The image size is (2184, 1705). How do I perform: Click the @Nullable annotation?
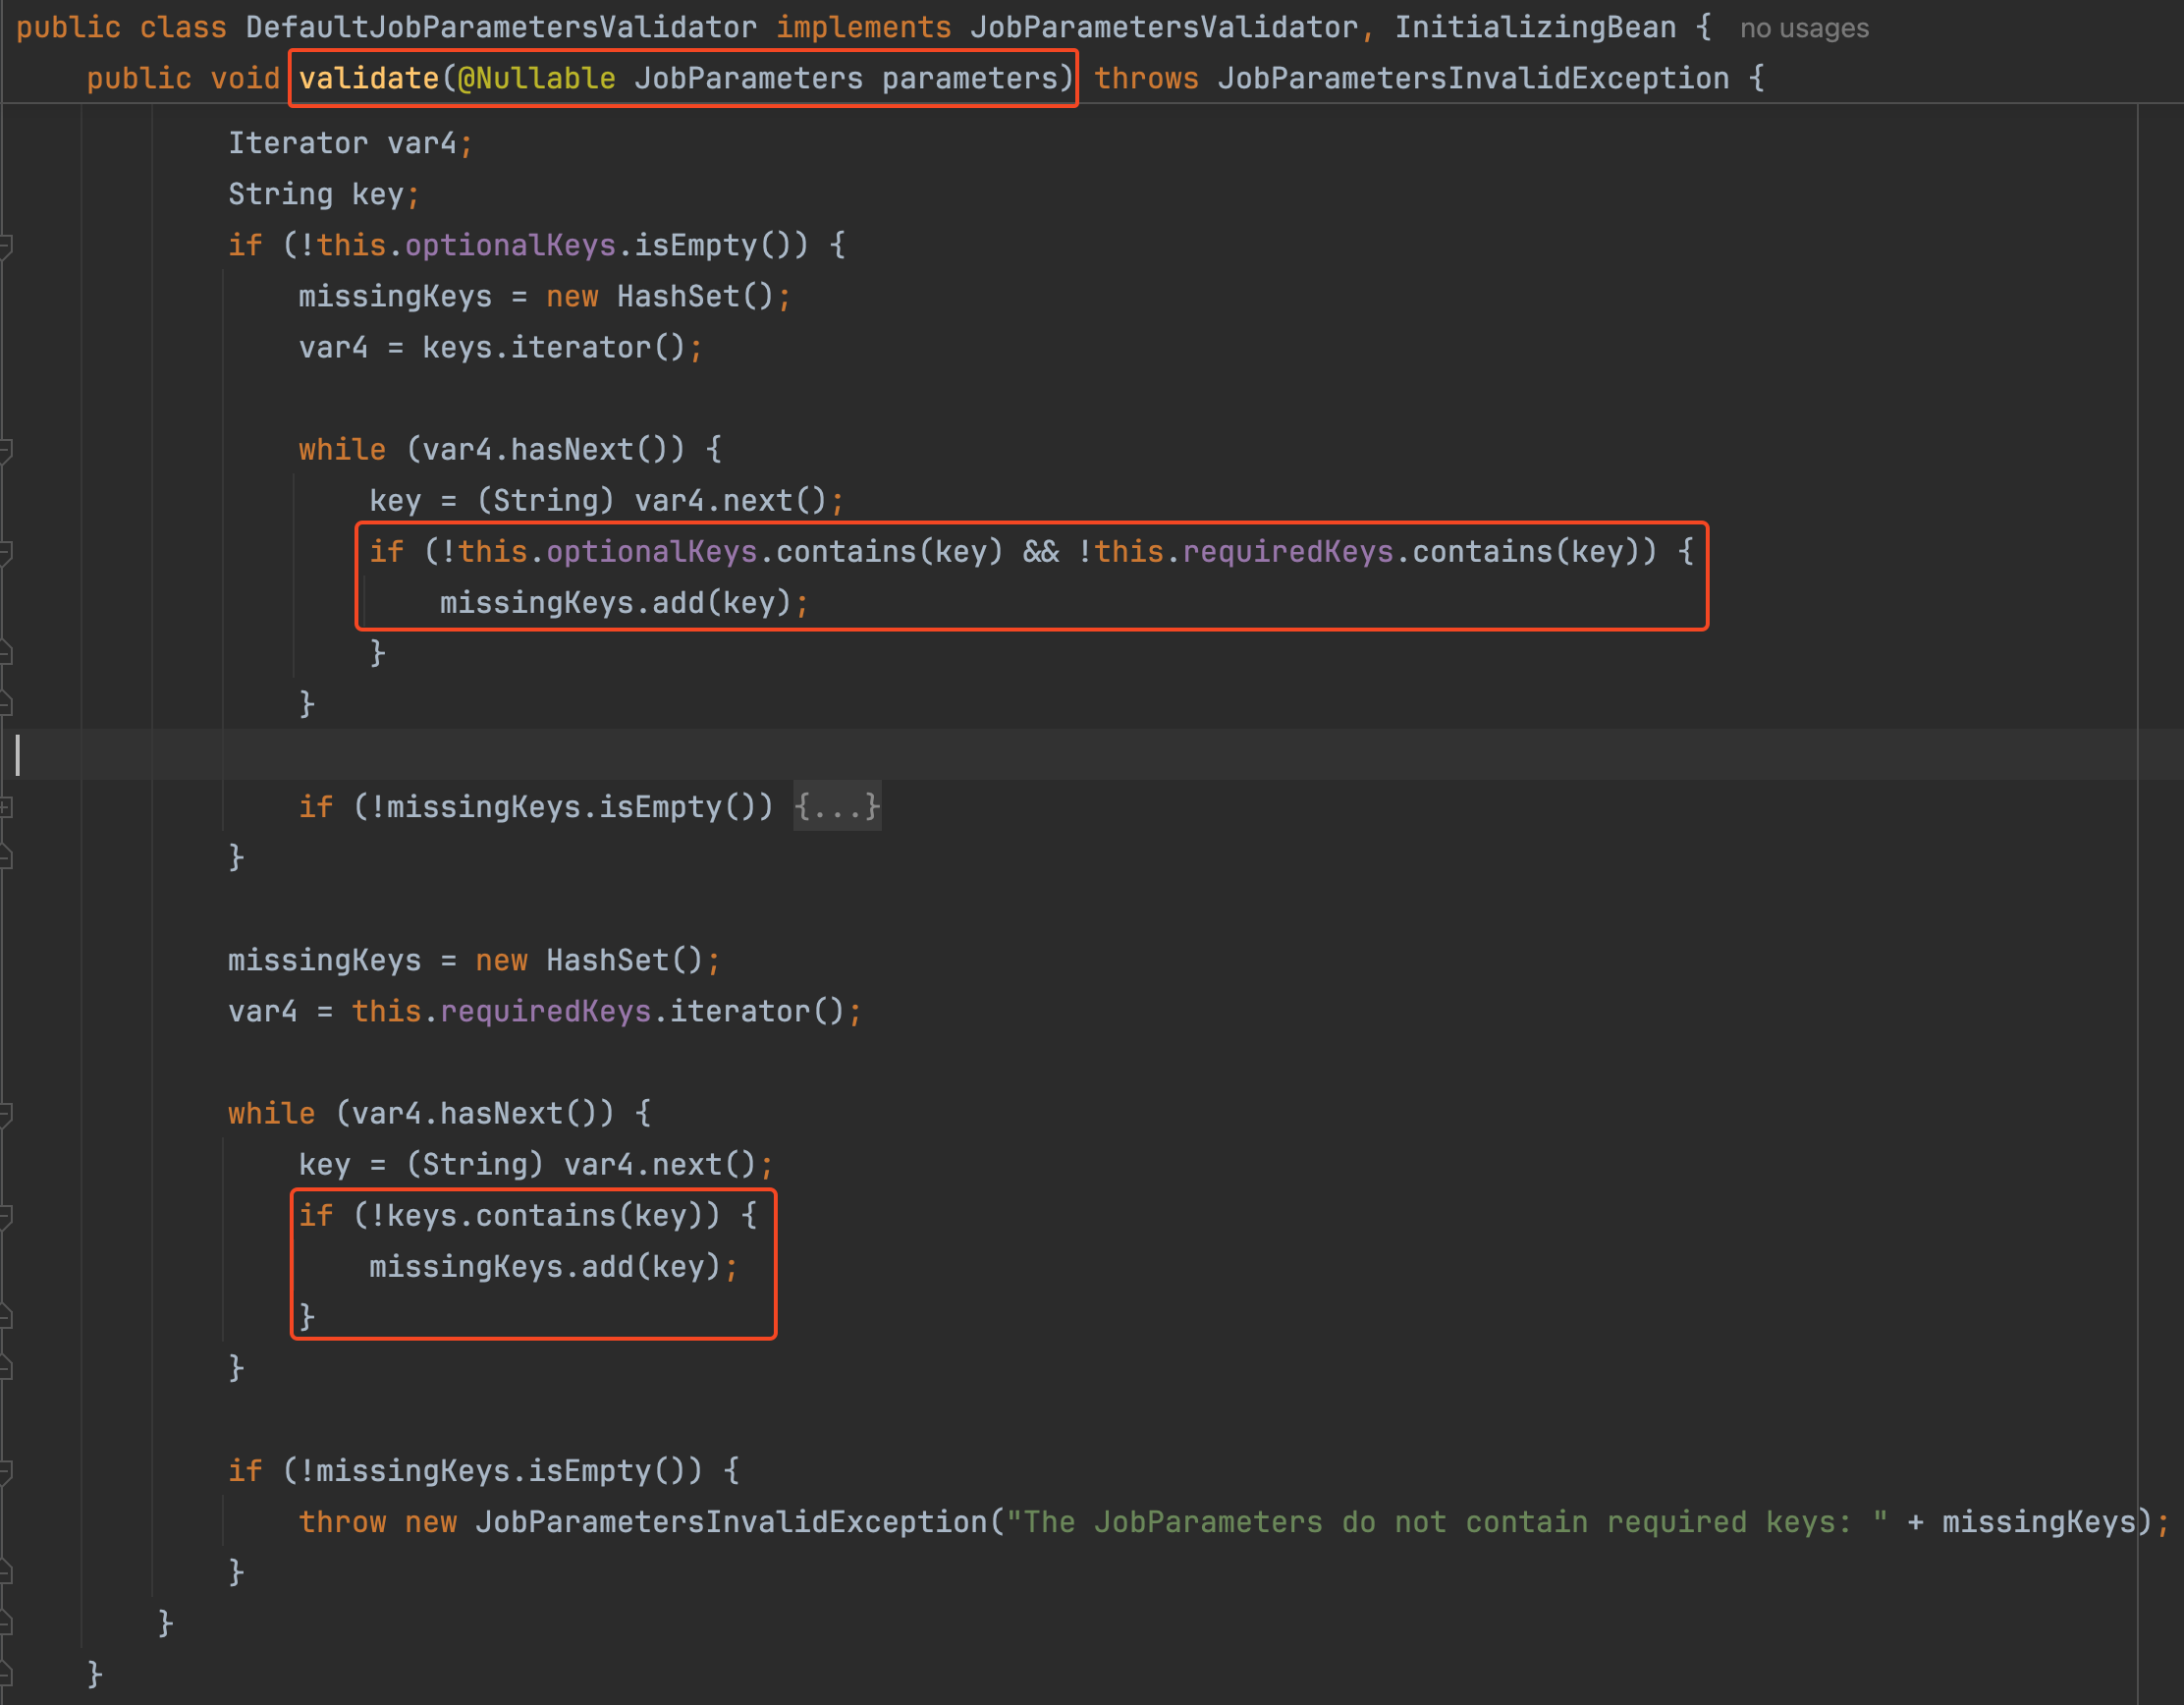tap(536, 78)
